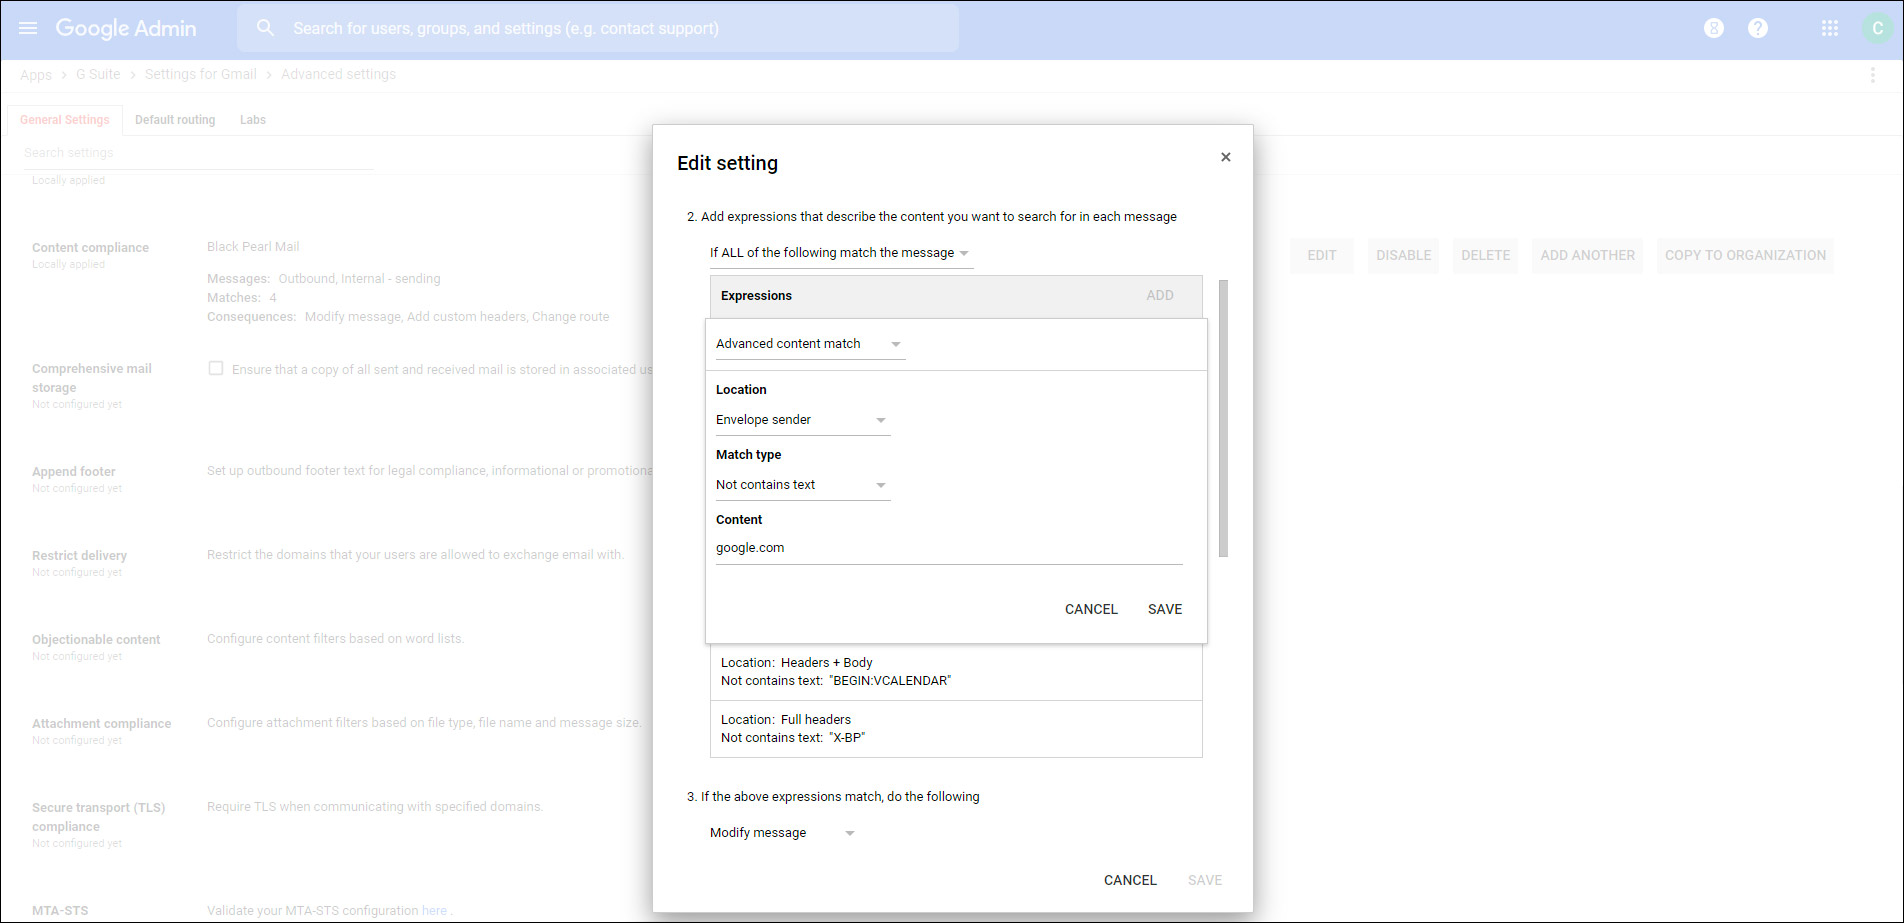The width and height of the screenshot is (1904, 923).
Task: Expand the 'If ALL of the following' dropdown
Action: coord(840,253)
